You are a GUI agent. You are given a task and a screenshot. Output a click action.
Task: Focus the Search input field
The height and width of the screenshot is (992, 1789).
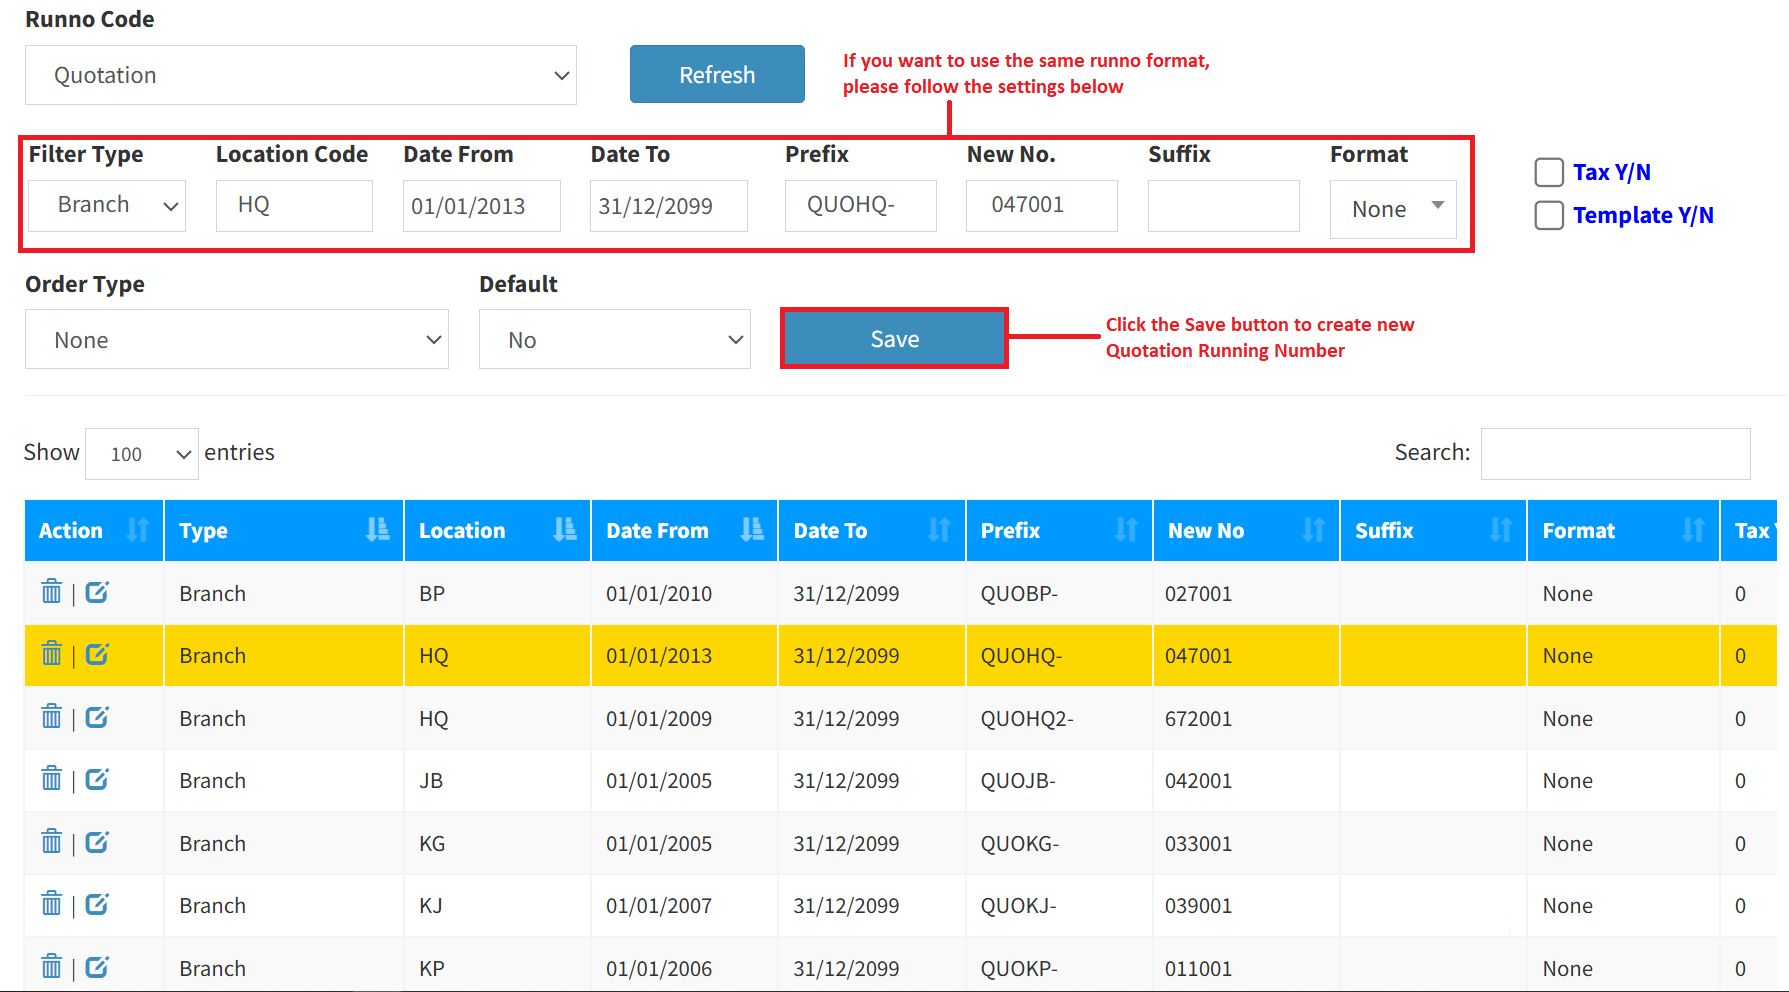[1615, 454]
